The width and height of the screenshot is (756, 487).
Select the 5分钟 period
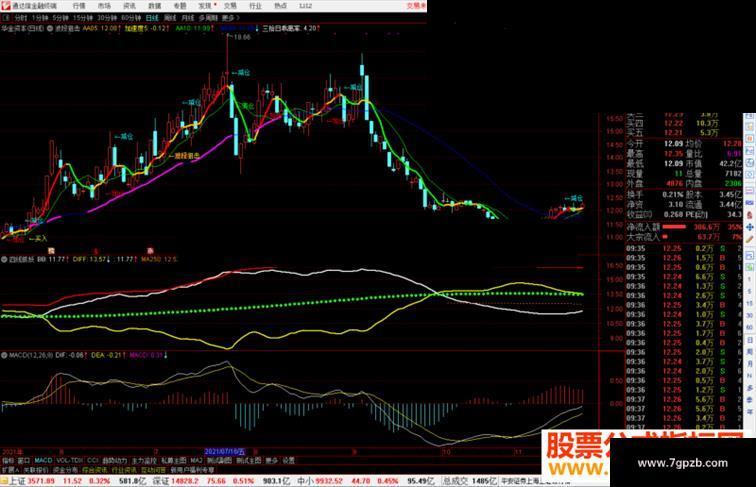[61, 18]
